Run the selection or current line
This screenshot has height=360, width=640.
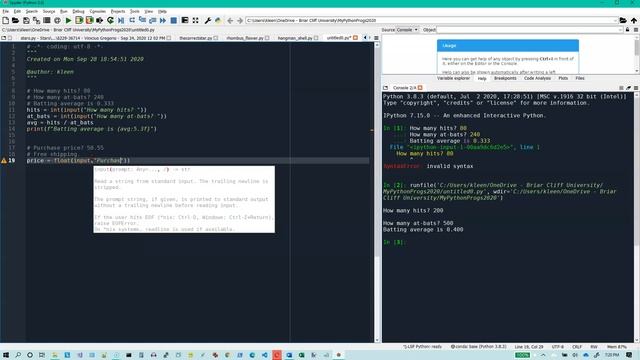pos(100,20)
